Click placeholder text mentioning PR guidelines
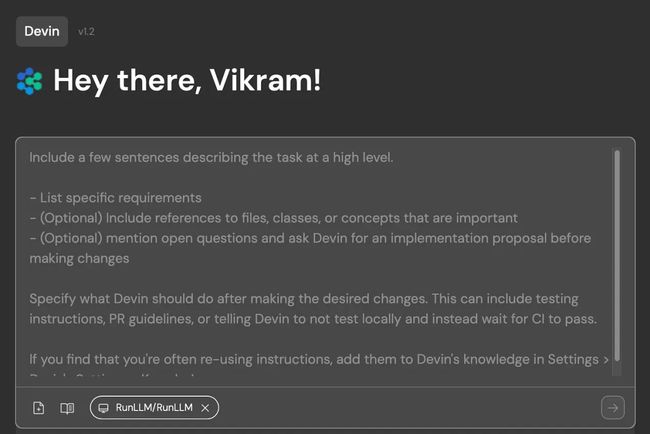 coord(313,319)
